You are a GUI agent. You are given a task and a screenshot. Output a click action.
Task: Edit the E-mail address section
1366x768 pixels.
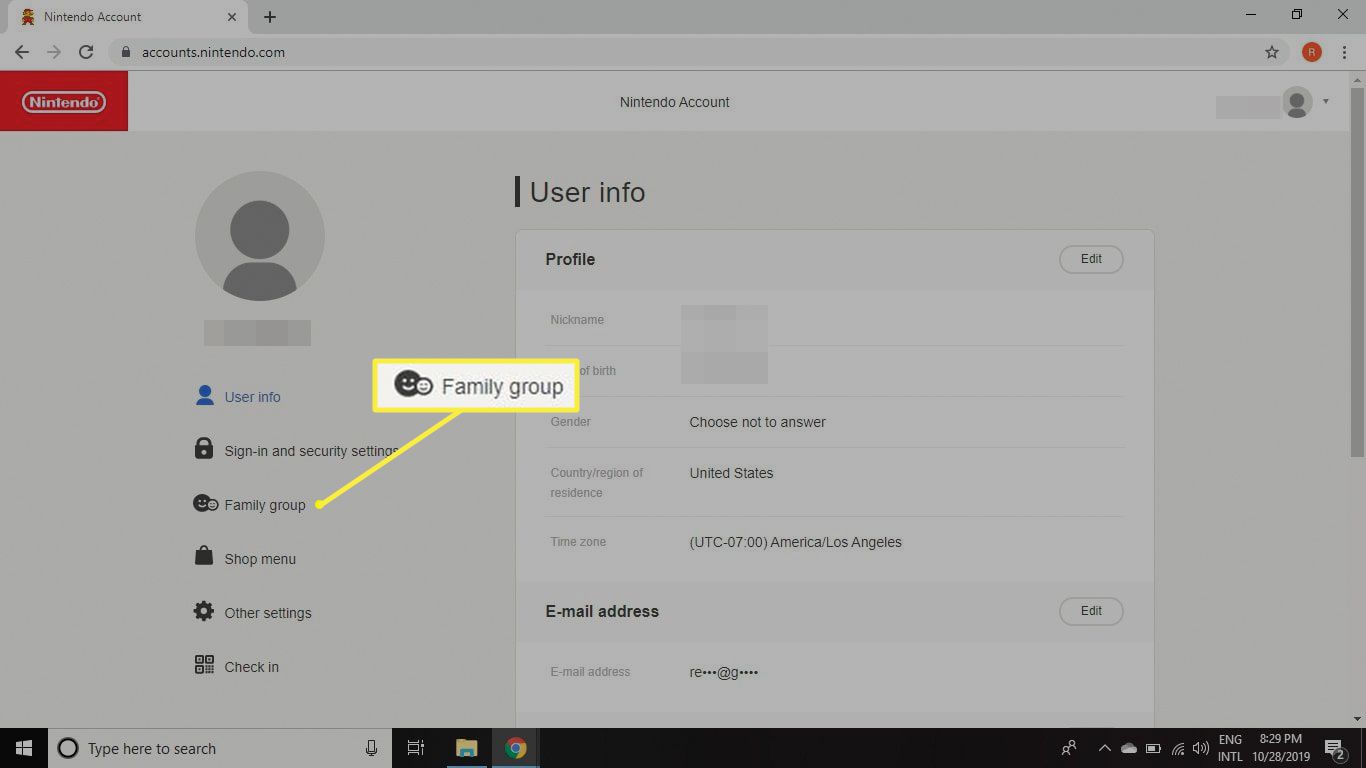point(1091,611)
